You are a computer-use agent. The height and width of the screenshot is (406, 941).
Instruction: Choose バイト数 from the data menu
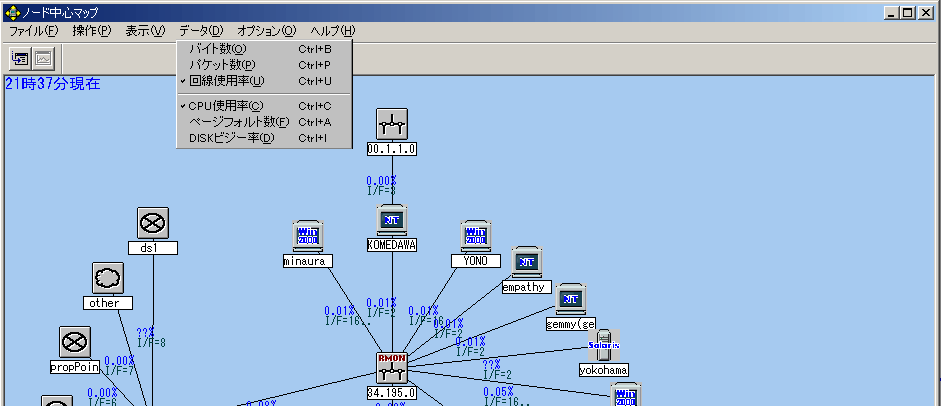(x=264, y=49)
